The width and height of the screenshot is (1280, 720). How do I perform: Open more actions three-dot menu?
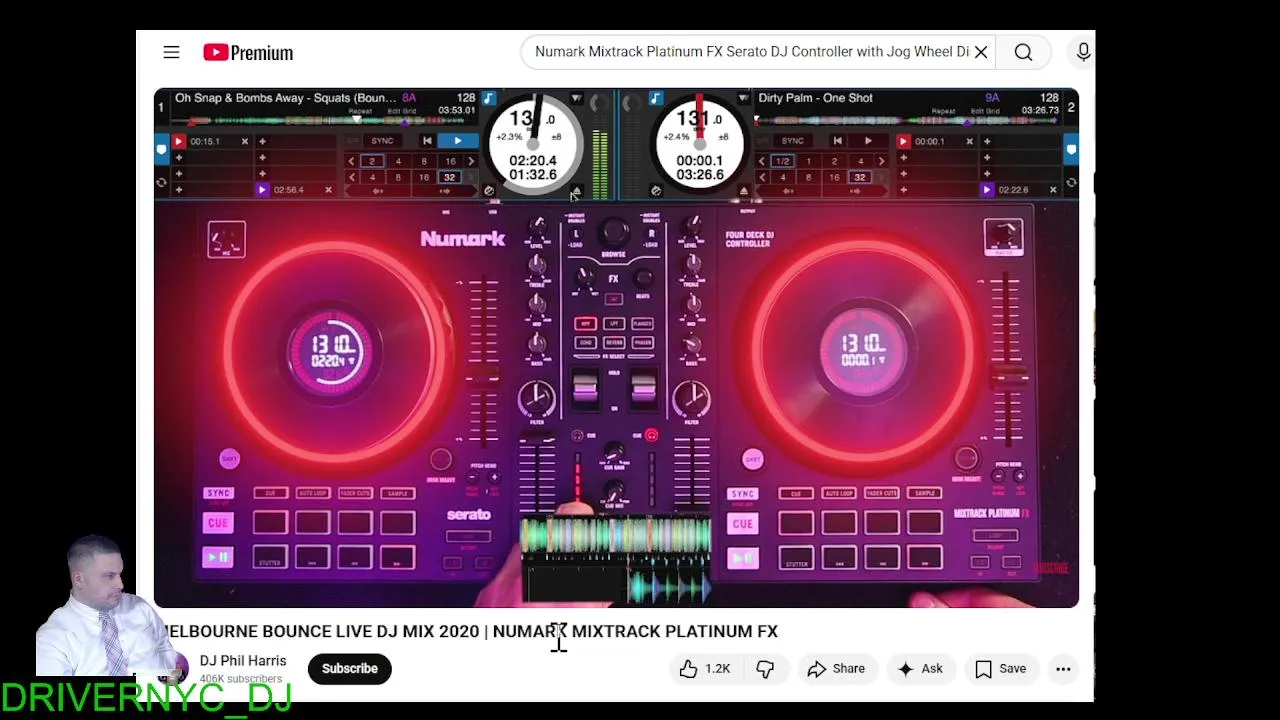(1063, 669)
